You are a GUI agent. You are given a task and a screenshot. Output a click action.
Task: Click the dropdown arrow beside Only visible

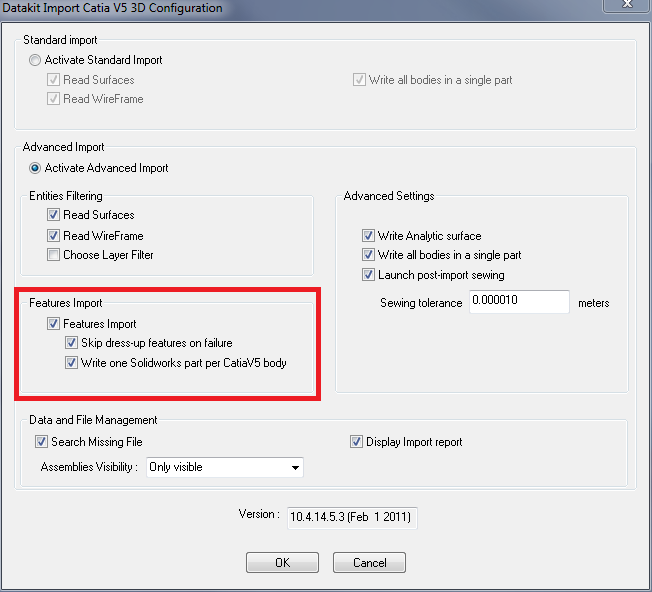click(x=295, y=467)
